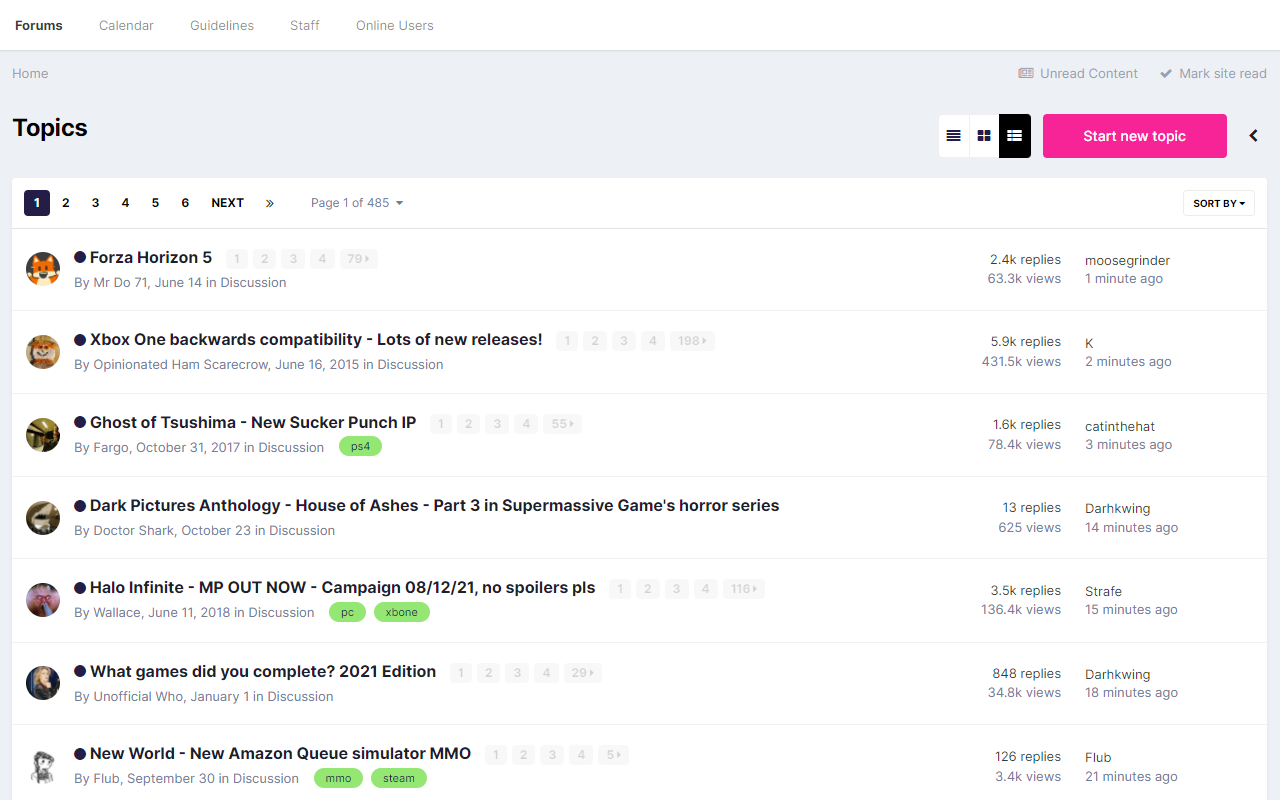
Task: Select expanded list view icon
Action: click(1015, 136)
